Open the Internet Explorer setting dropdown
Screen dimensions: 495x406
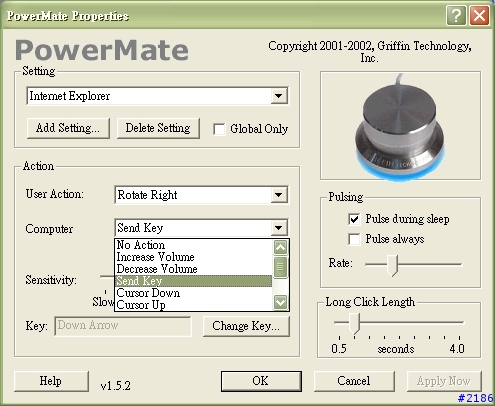click(x=278, y=96)
